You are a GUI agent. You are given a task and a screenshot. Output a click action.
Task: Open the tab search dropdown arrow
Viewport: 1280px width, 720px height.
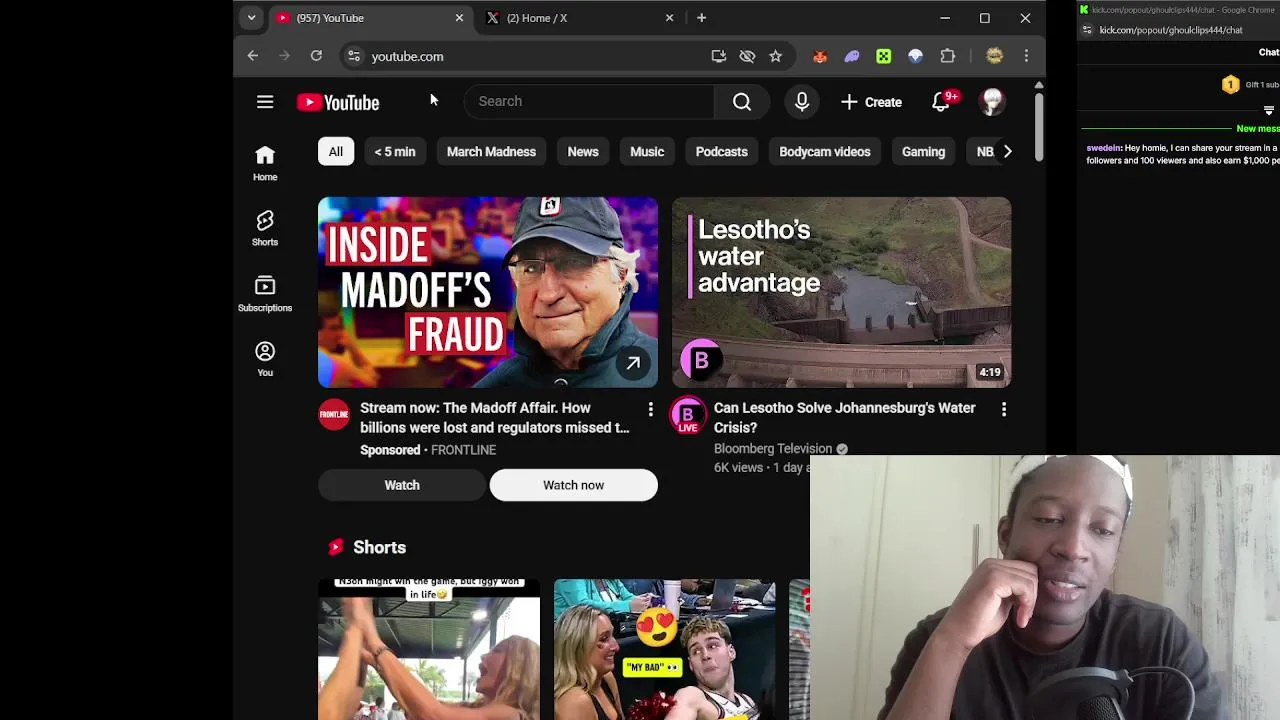[251, 17]
